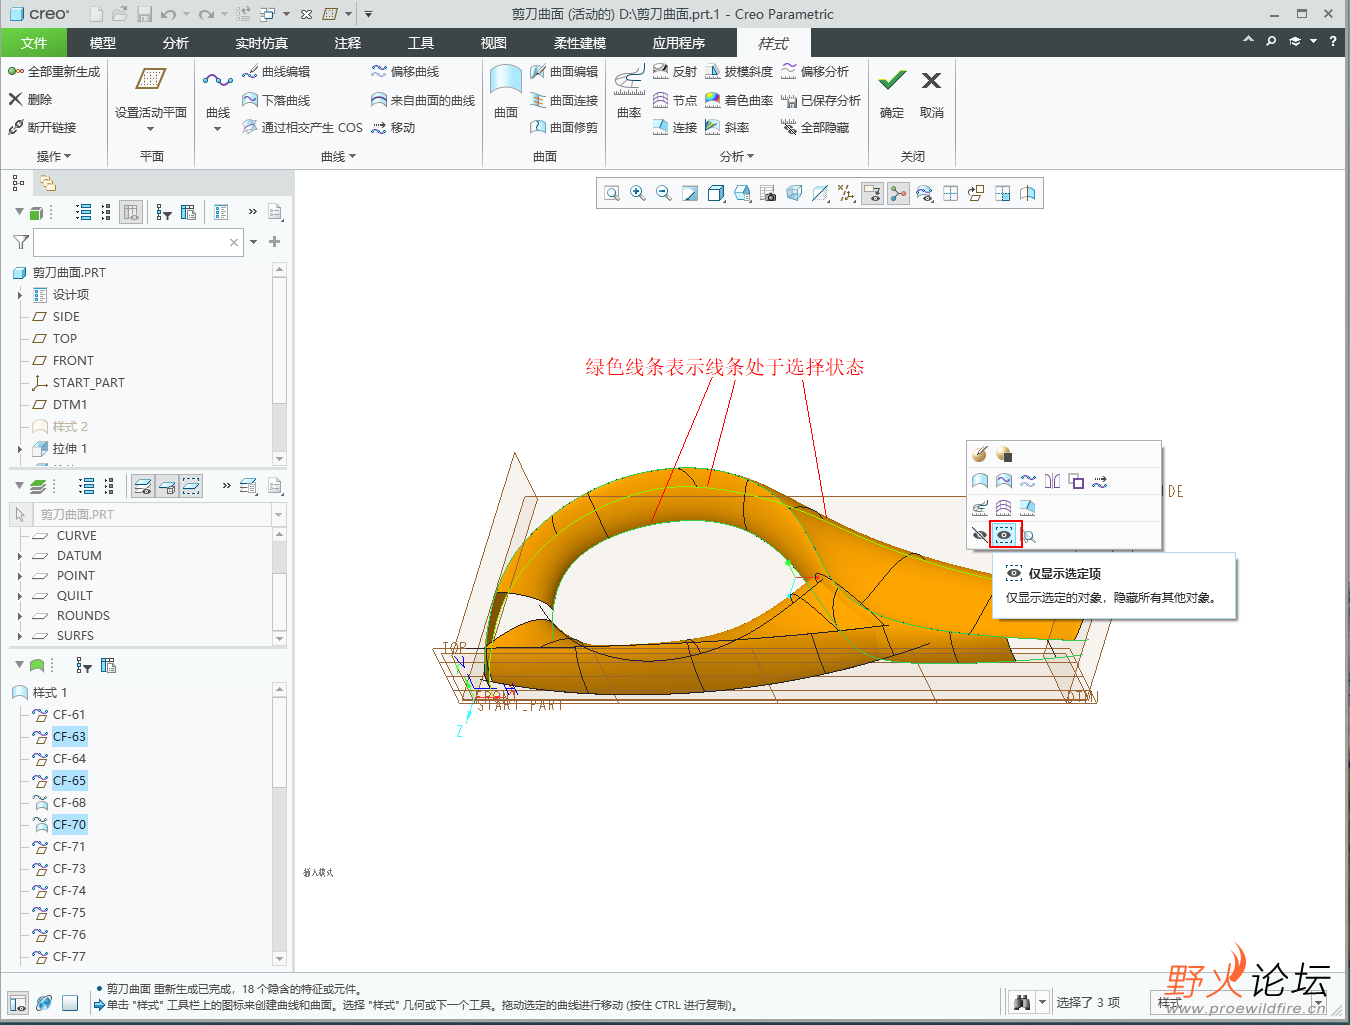This screenshot has height=1025, width=1350.
Task: Expand the SURFS layer node
Action: tap(20, 636)
